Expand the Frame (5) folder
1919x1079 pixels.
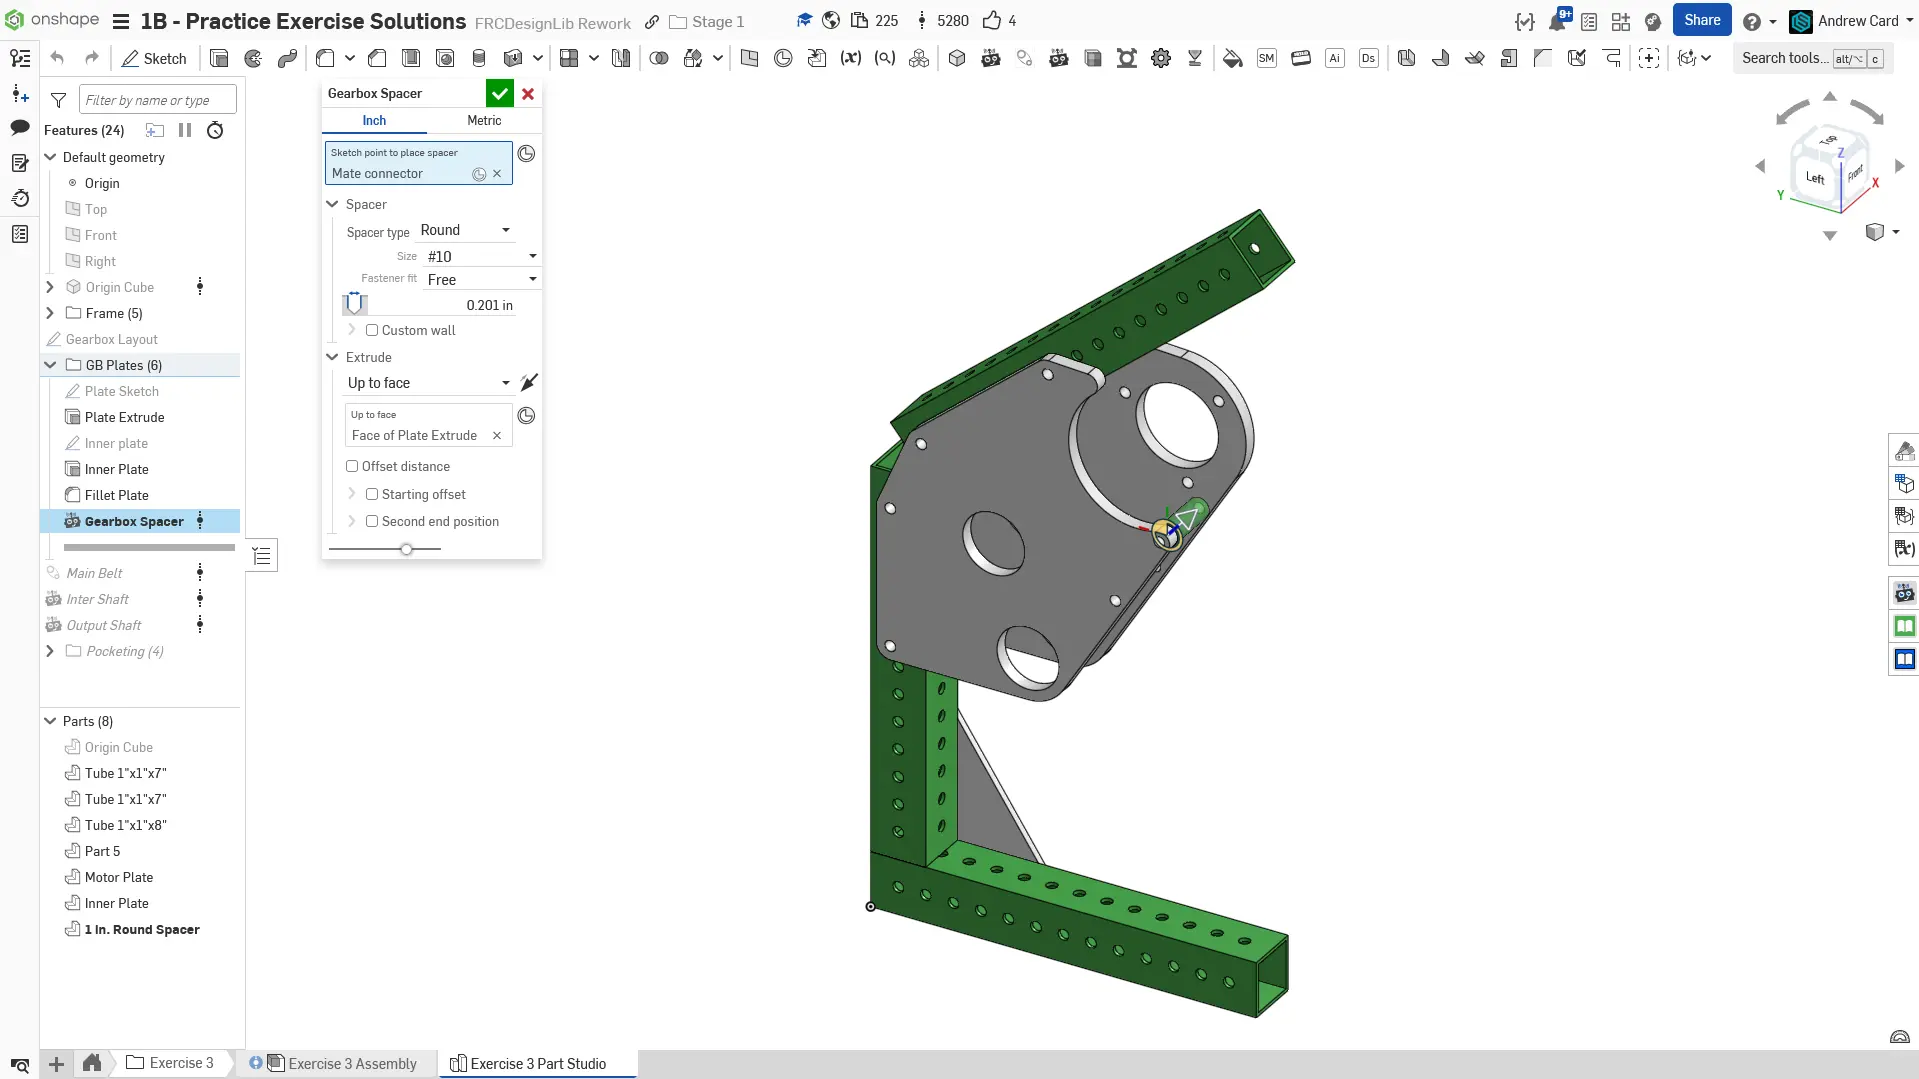50,314
